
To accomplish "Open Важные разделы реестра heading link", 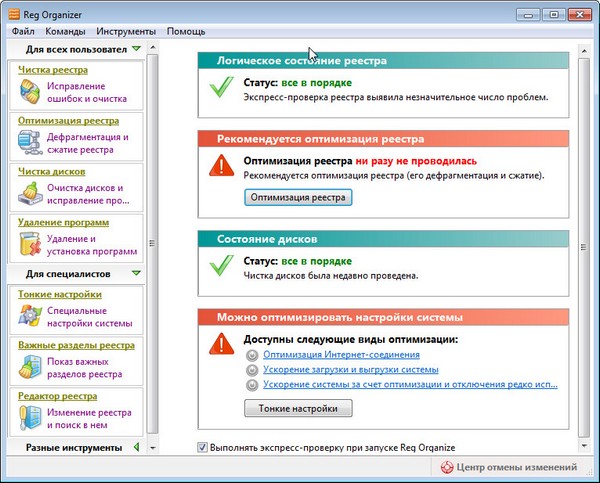I will coord(77,345).
